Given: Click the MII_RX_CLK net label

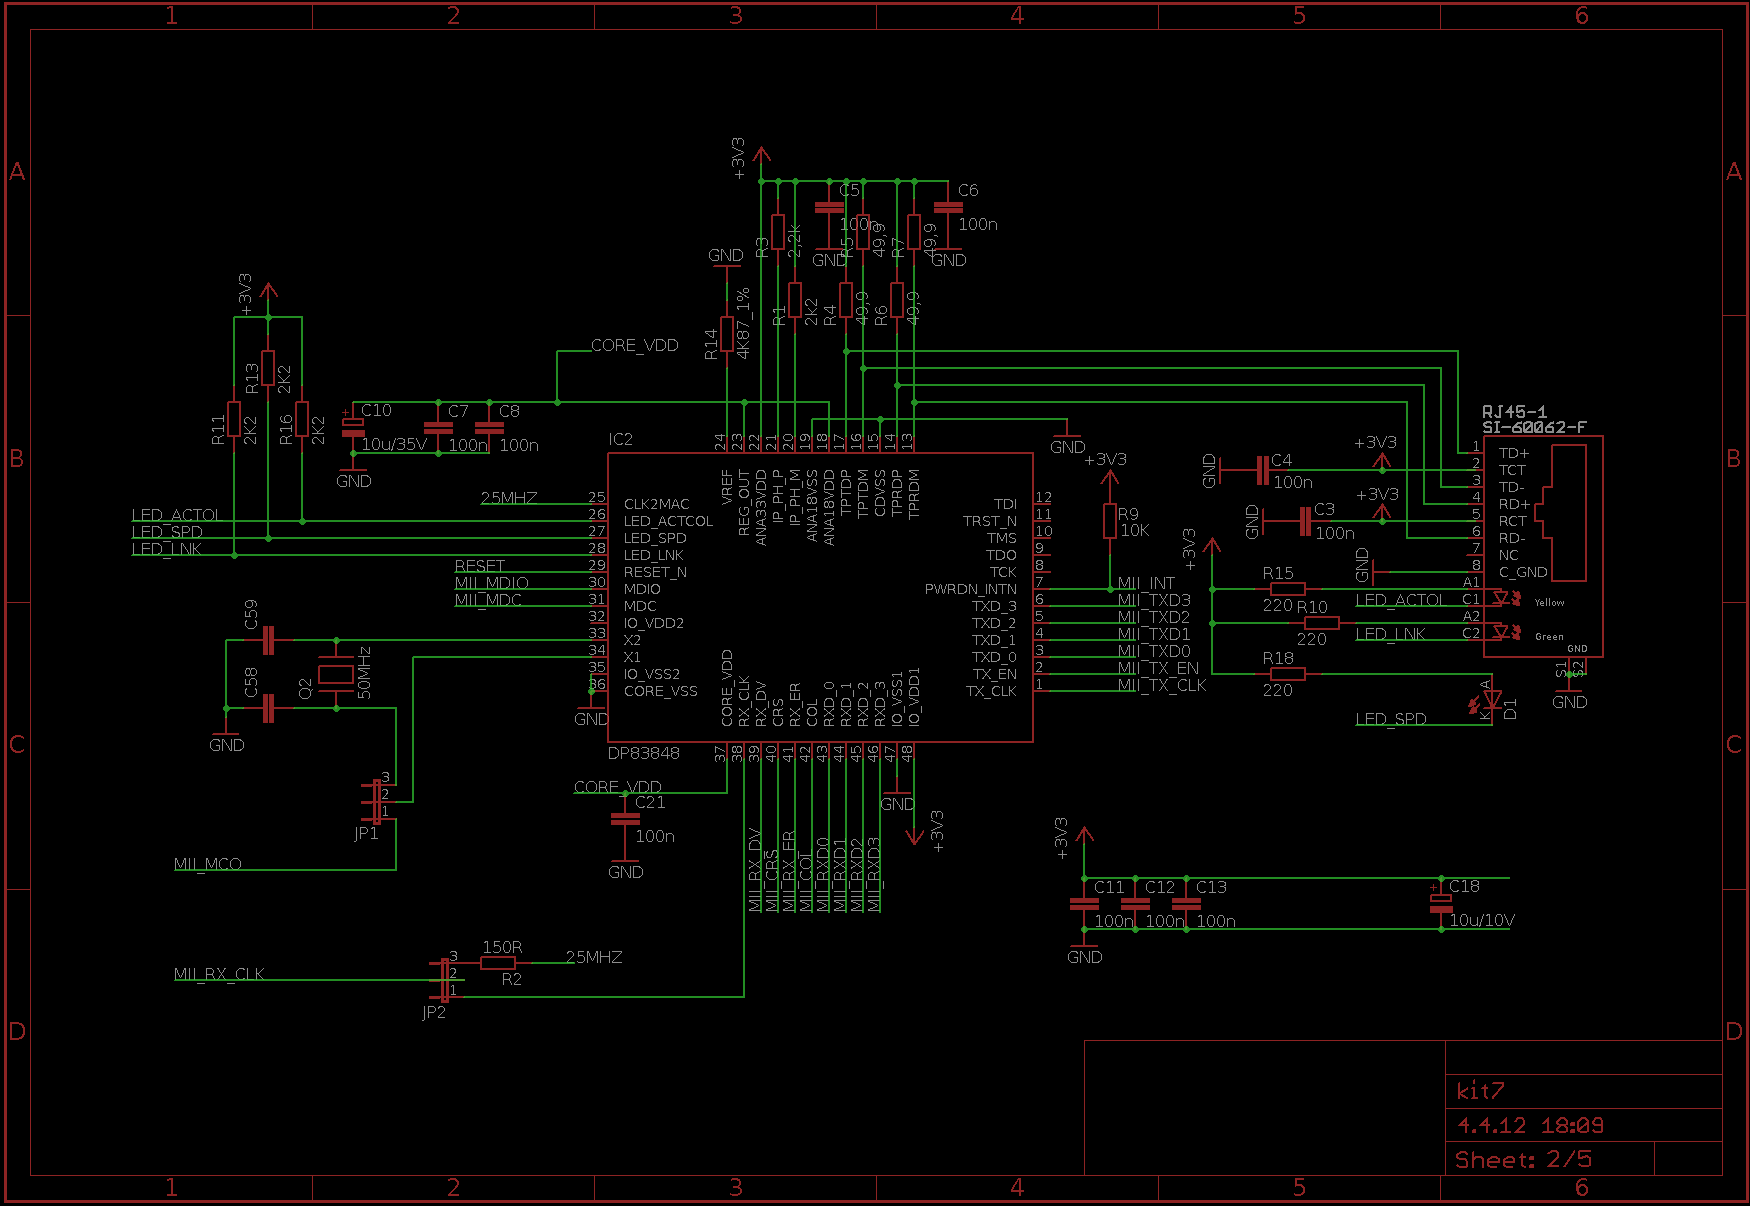Looking at the screenshot, I should (219, 974).
